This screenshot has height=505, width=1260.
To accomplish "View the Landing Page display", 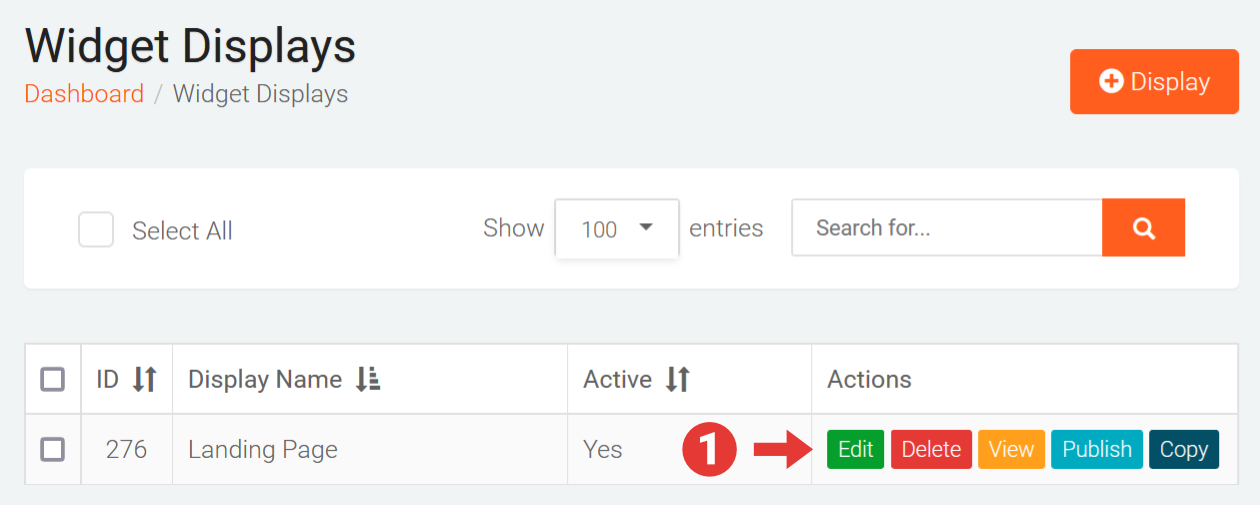I will pyautogui.click(x=1011, y=450).
